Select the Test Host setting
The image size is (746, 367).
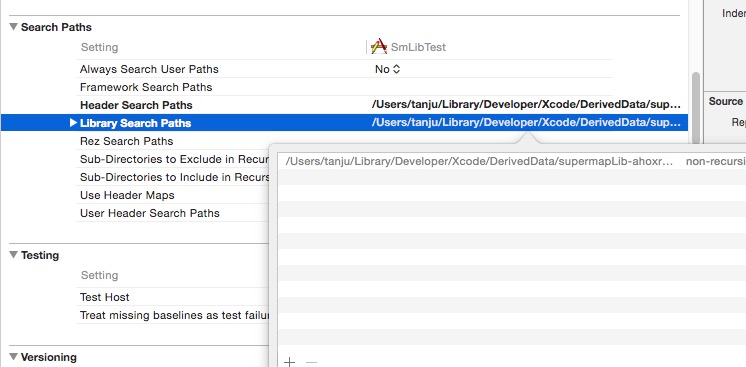pos(105,297)
